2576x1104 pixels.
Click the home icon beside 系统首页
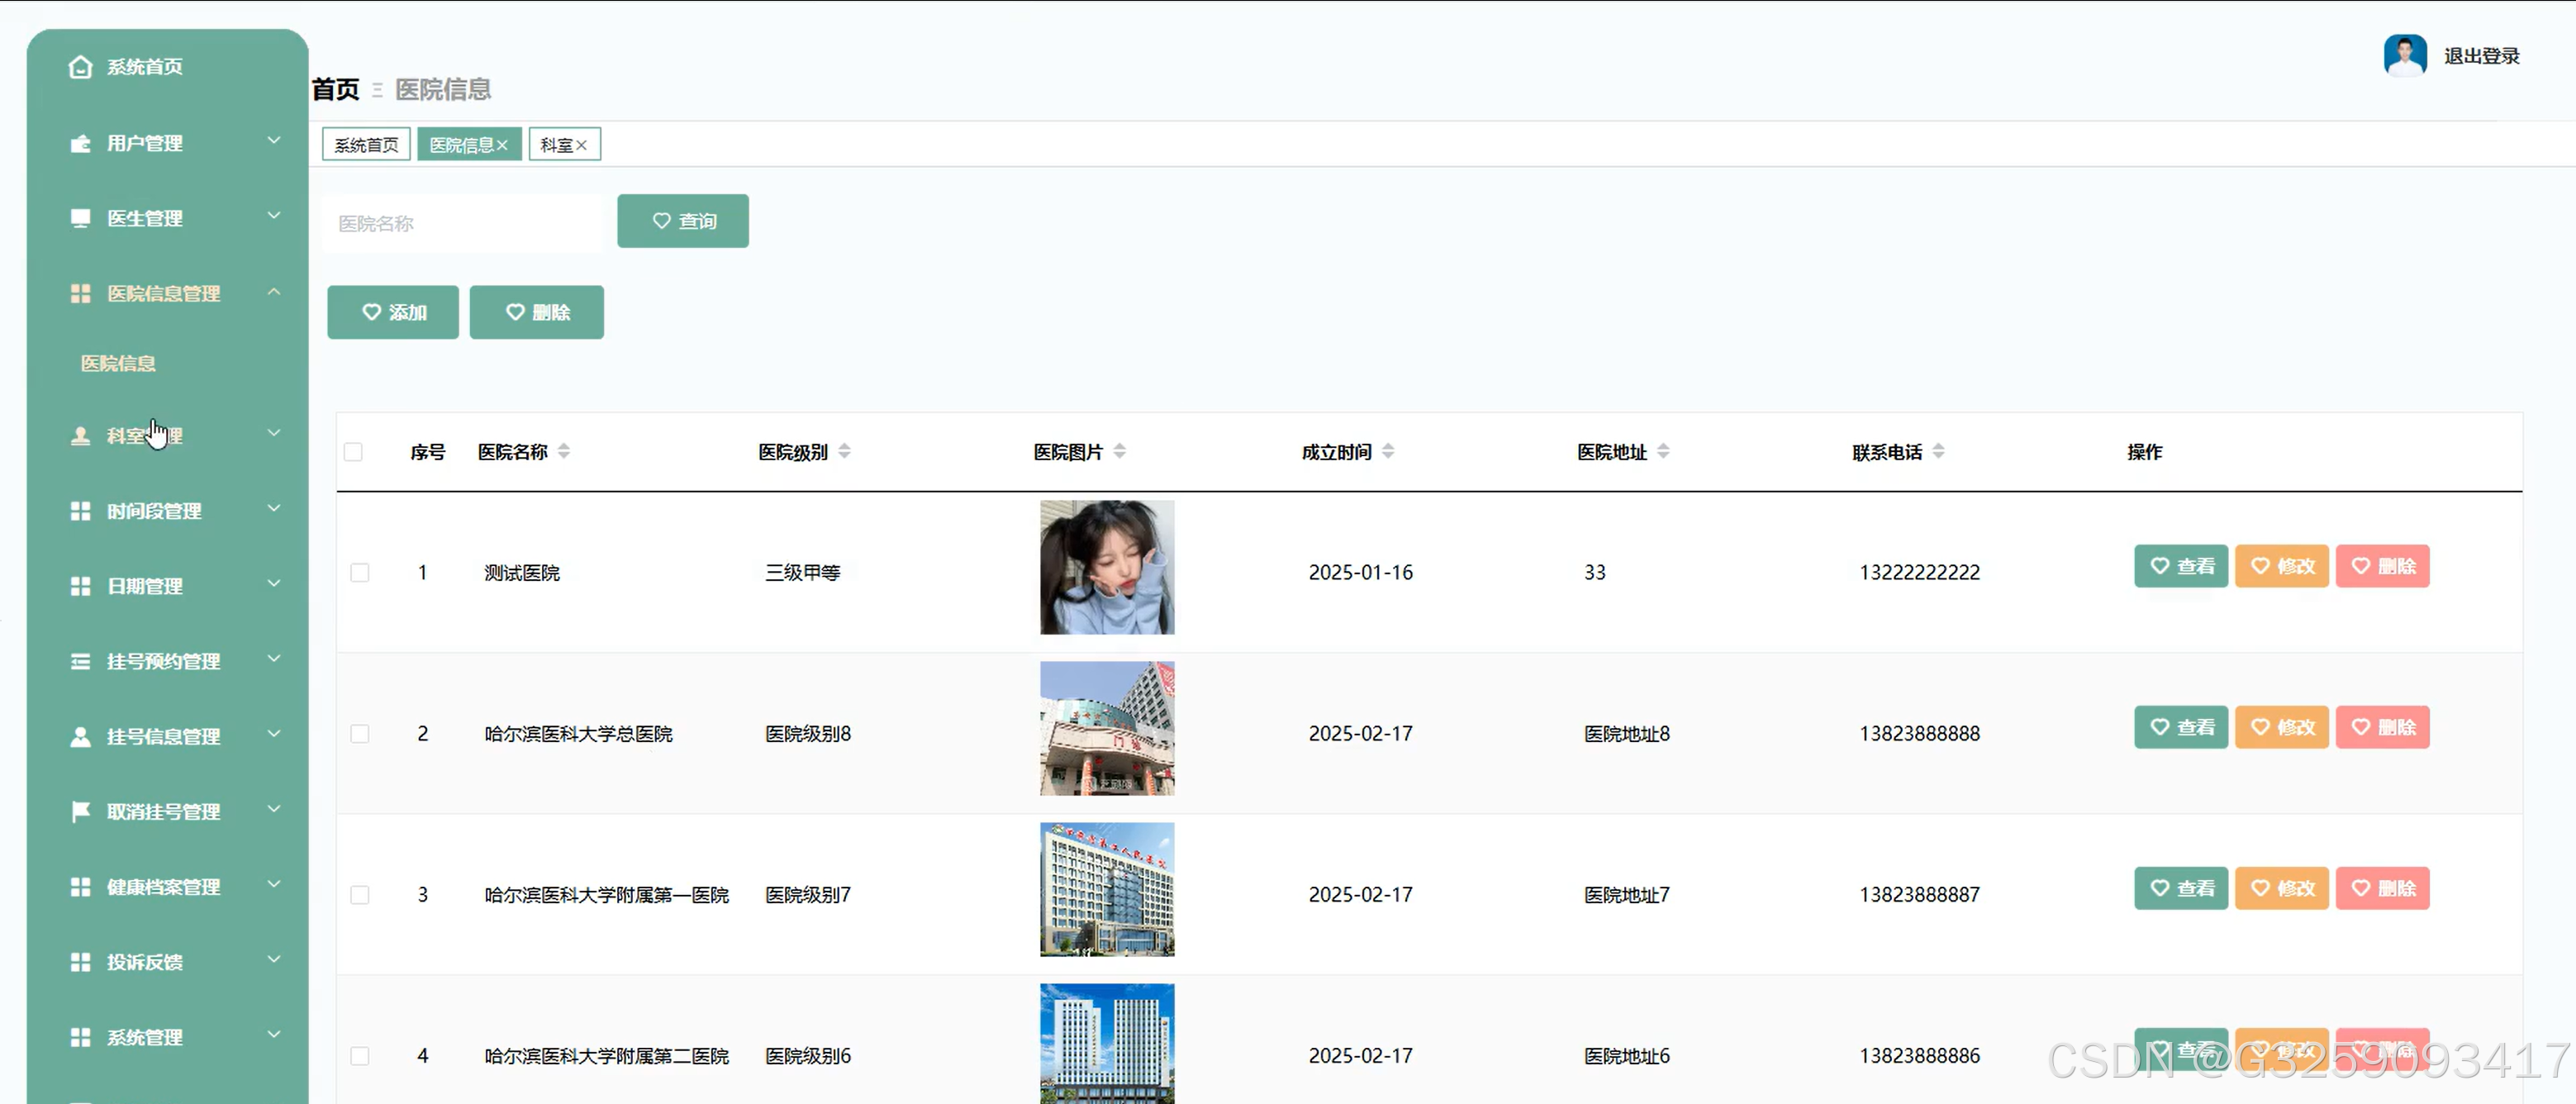[x=80, y=67]
